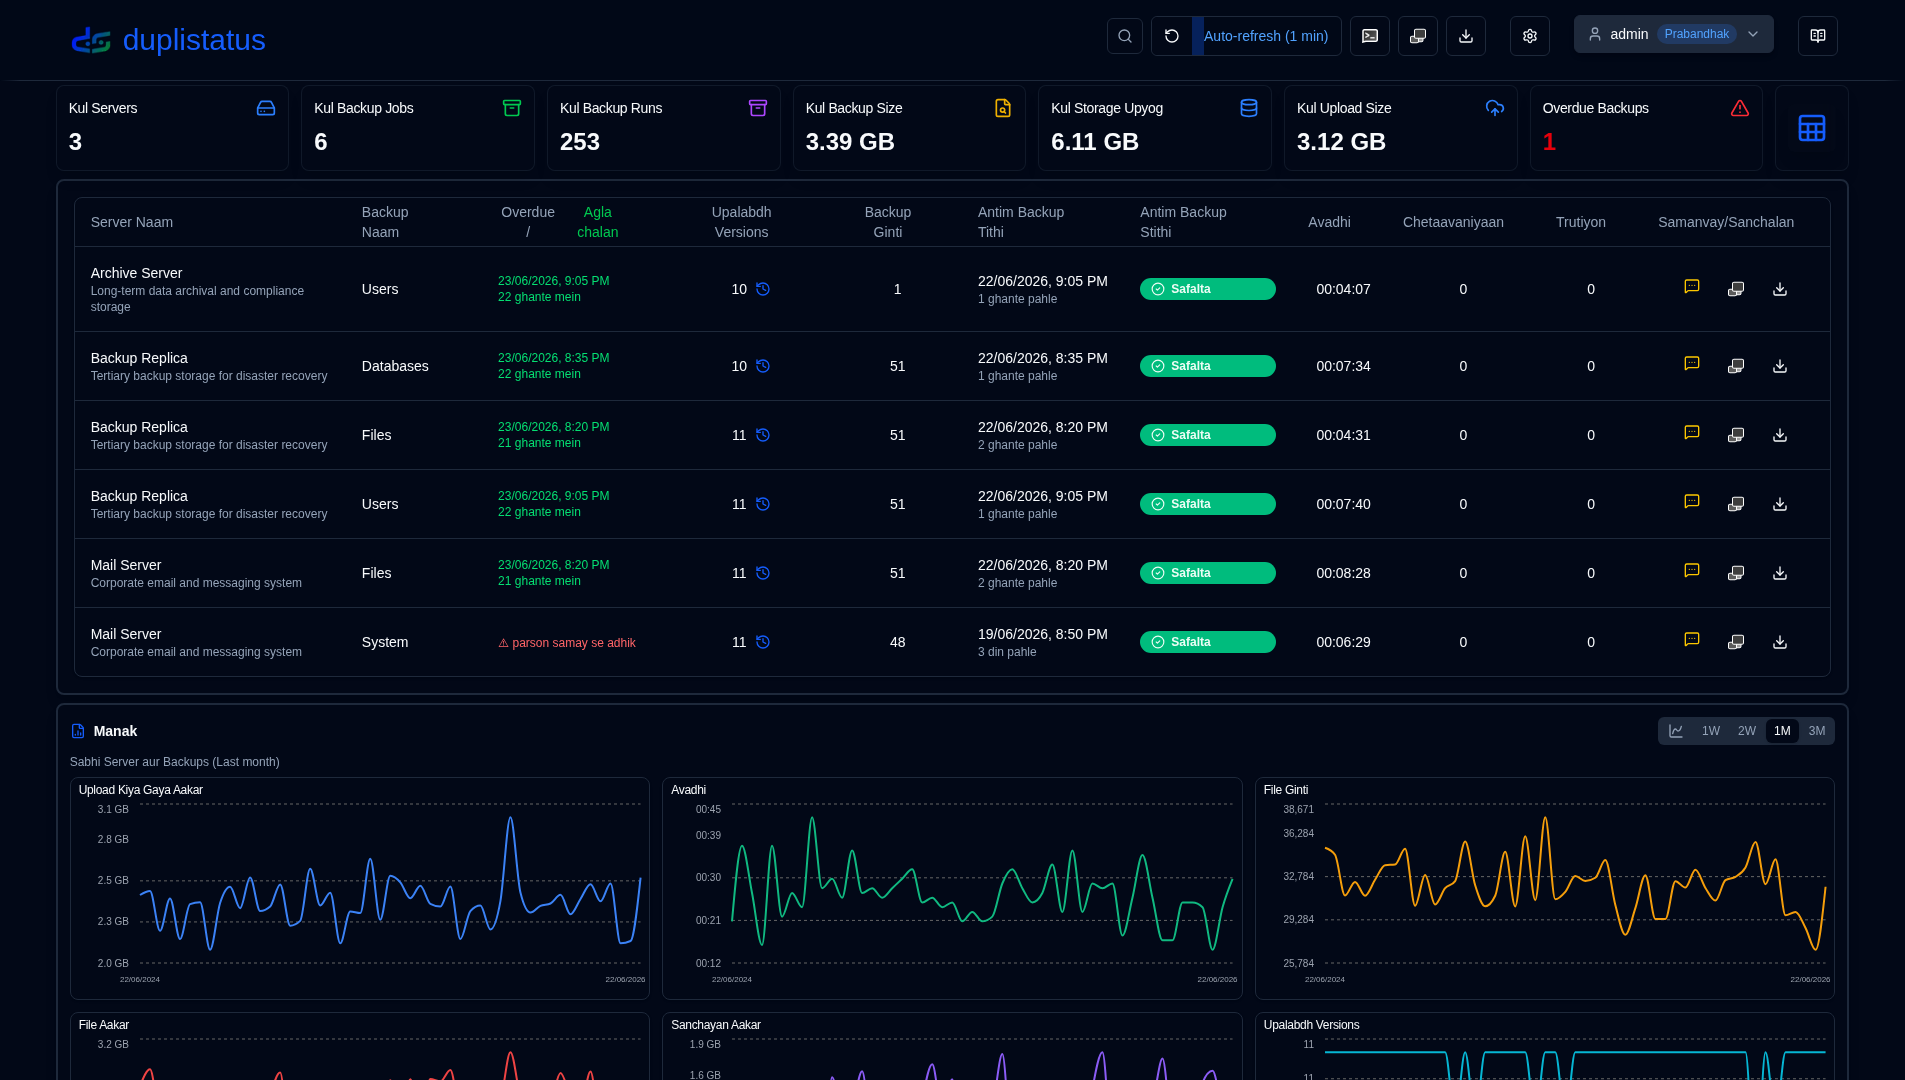Open the stacked-windows icon in the header
Image resolution: width=1905 pixels, height=1080 pixels.
point(1418,36)
